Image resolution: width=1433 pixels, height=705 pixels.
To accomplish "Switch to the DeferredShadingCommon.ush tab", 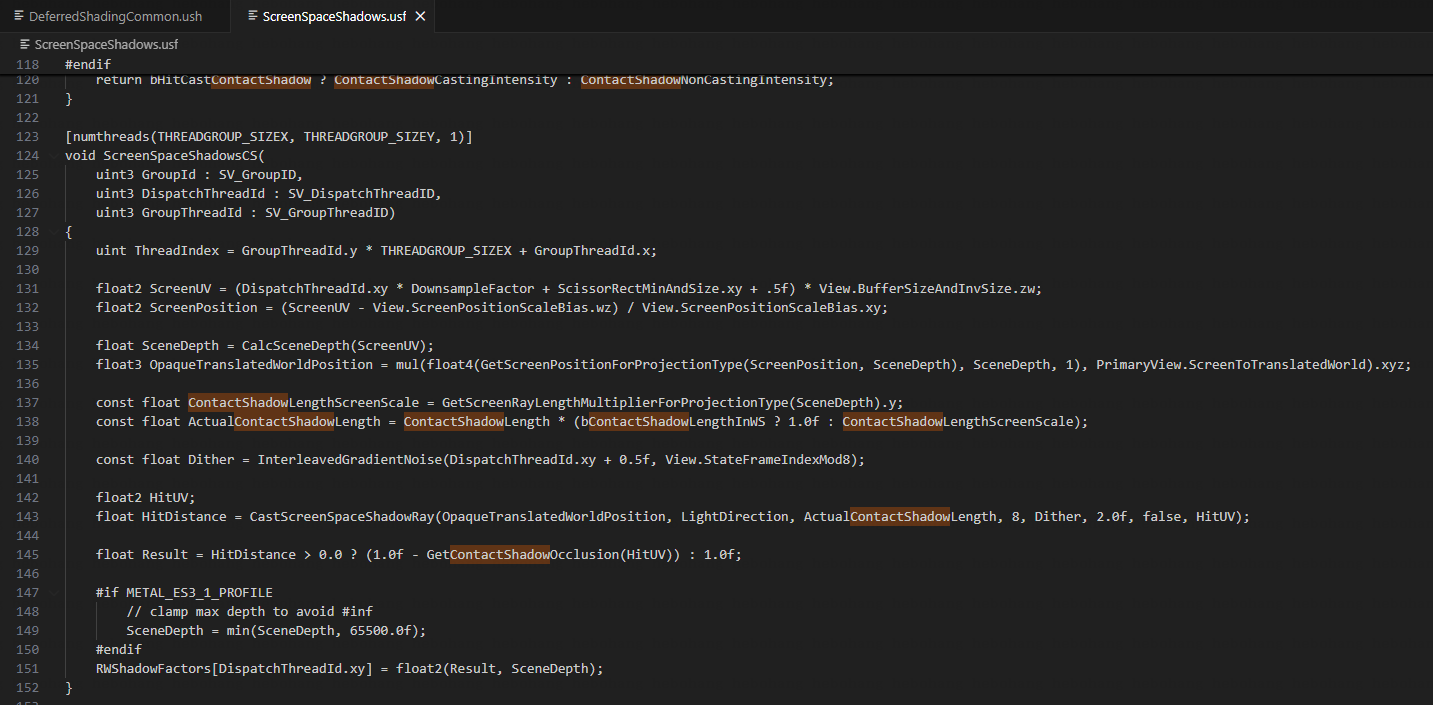I will click(x=115, y=17).
